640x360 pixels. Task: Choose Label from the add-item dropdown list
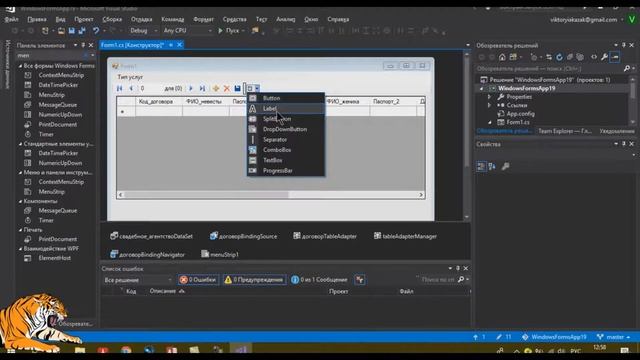[x=286, y=108]
